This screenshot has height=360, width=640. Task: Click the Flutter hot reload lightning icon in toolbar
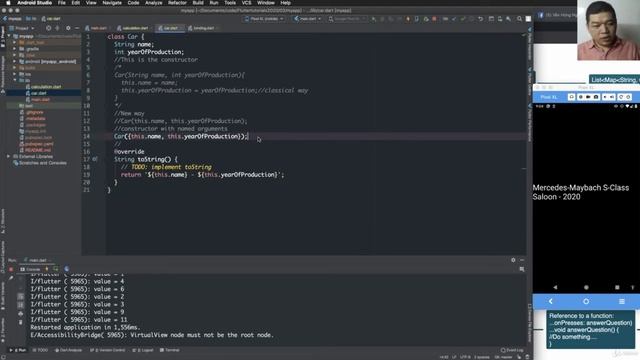point(407,19)
